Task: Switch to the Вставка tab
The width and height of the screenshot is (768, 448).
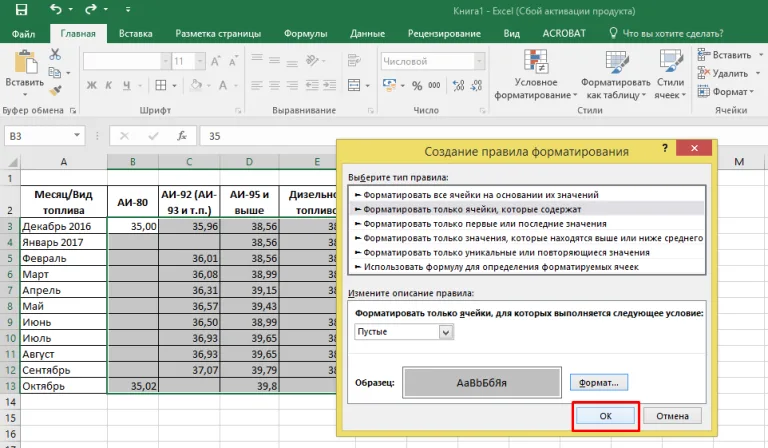Action: point(136,34)
